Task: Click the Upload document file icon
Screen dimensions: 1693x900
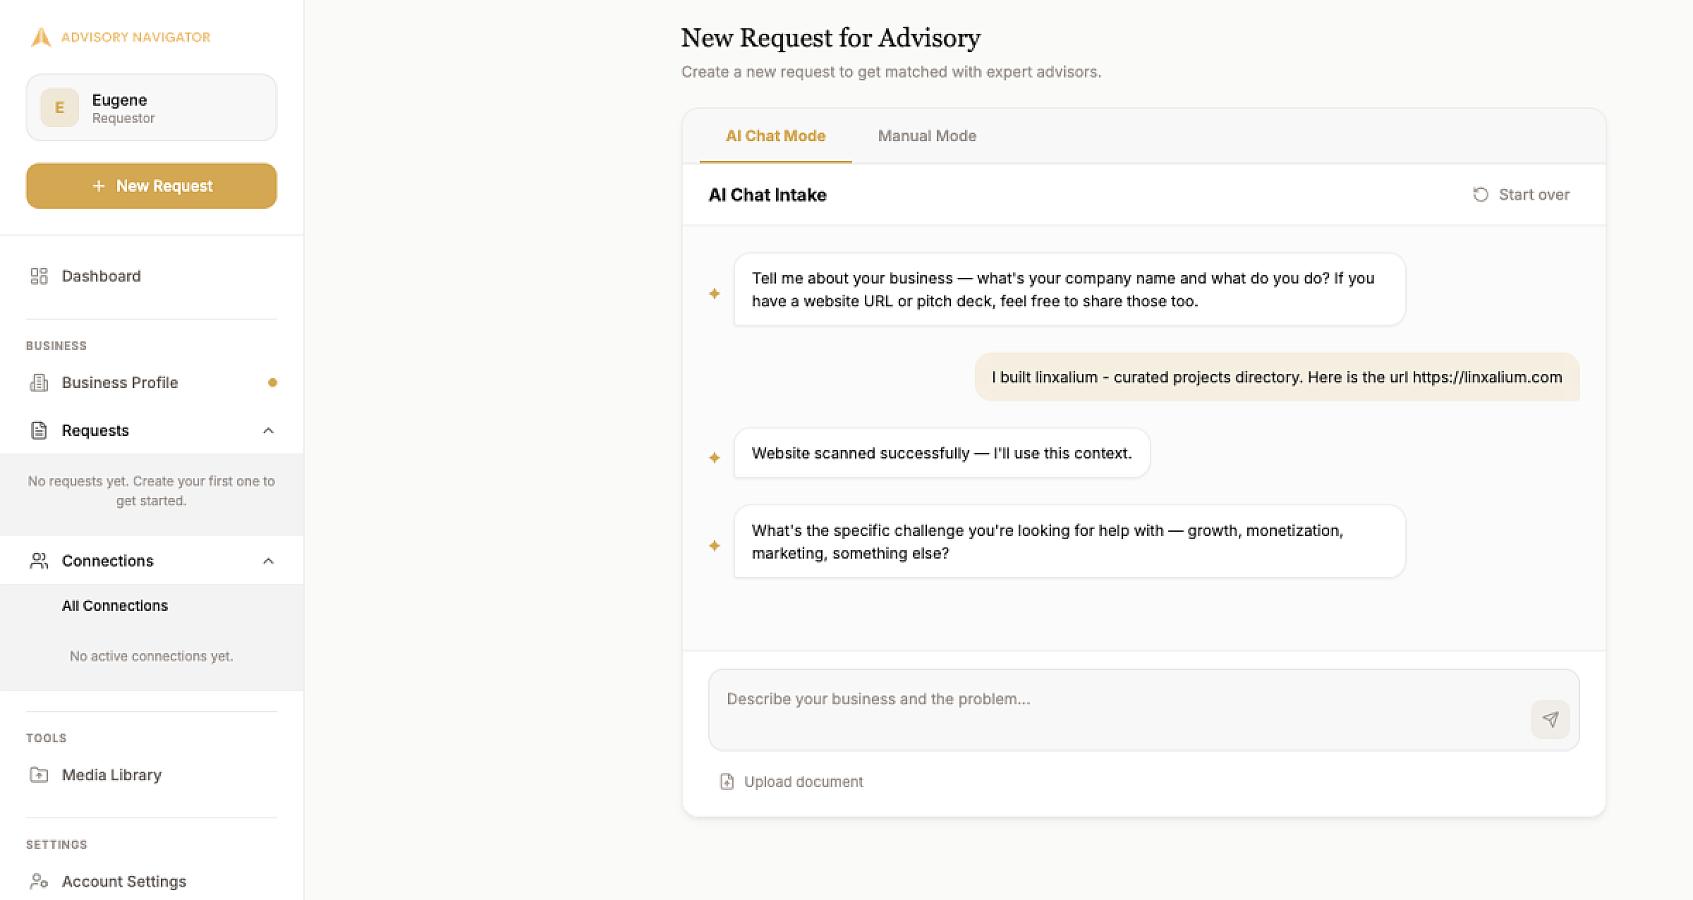Action: pyautogui.click(x=727, y=782)
